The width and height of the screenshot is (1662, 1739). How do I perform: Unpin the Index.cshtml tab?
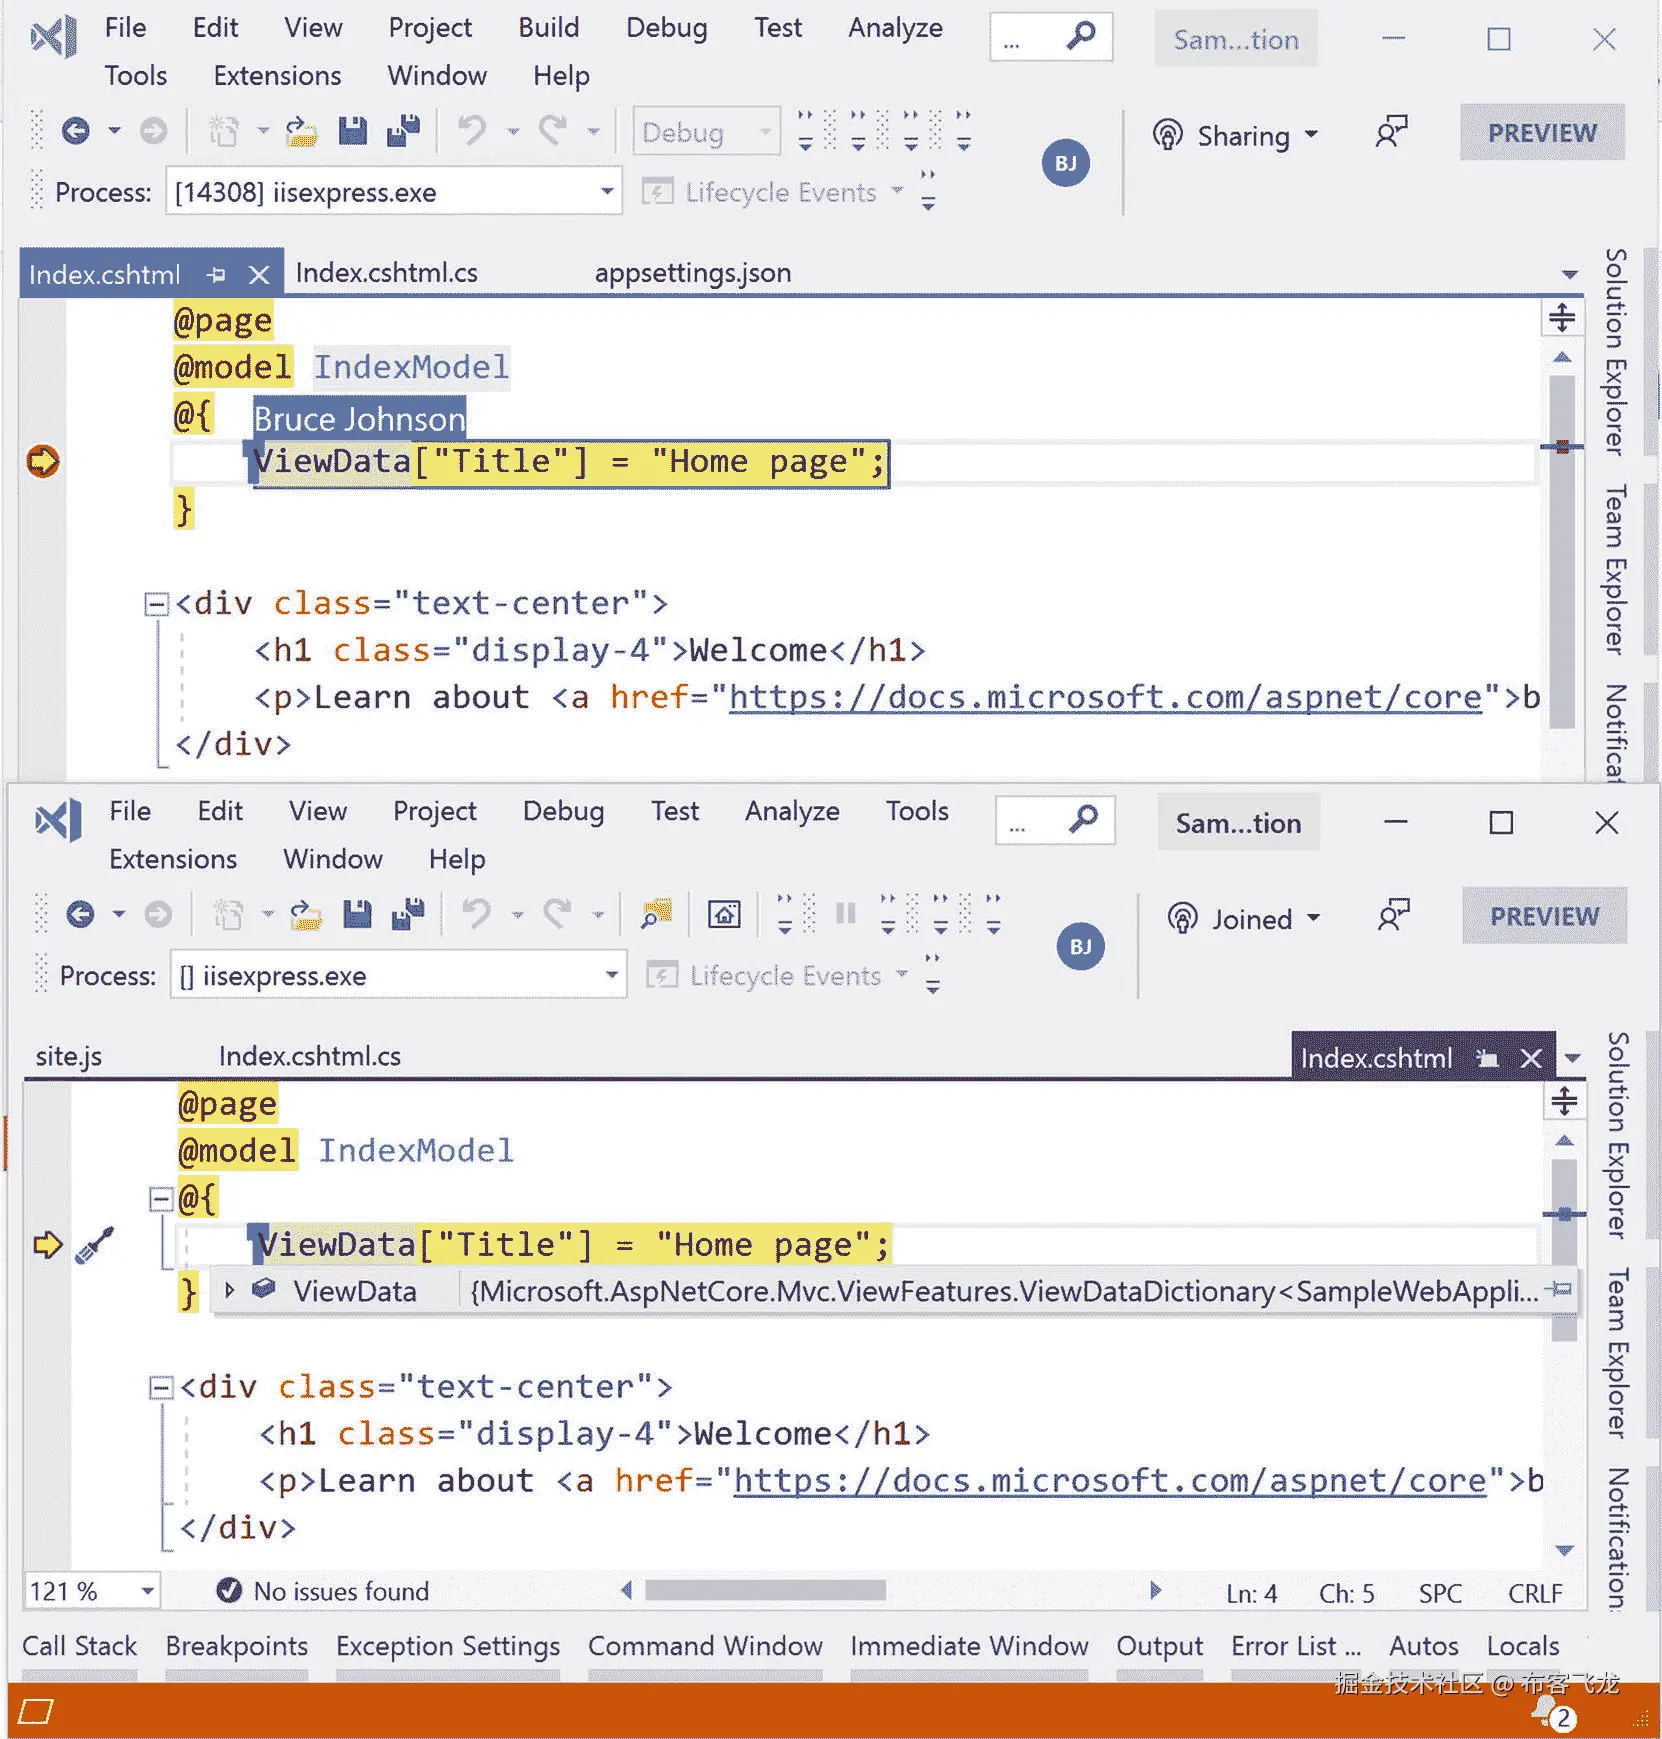coord(218,273)
